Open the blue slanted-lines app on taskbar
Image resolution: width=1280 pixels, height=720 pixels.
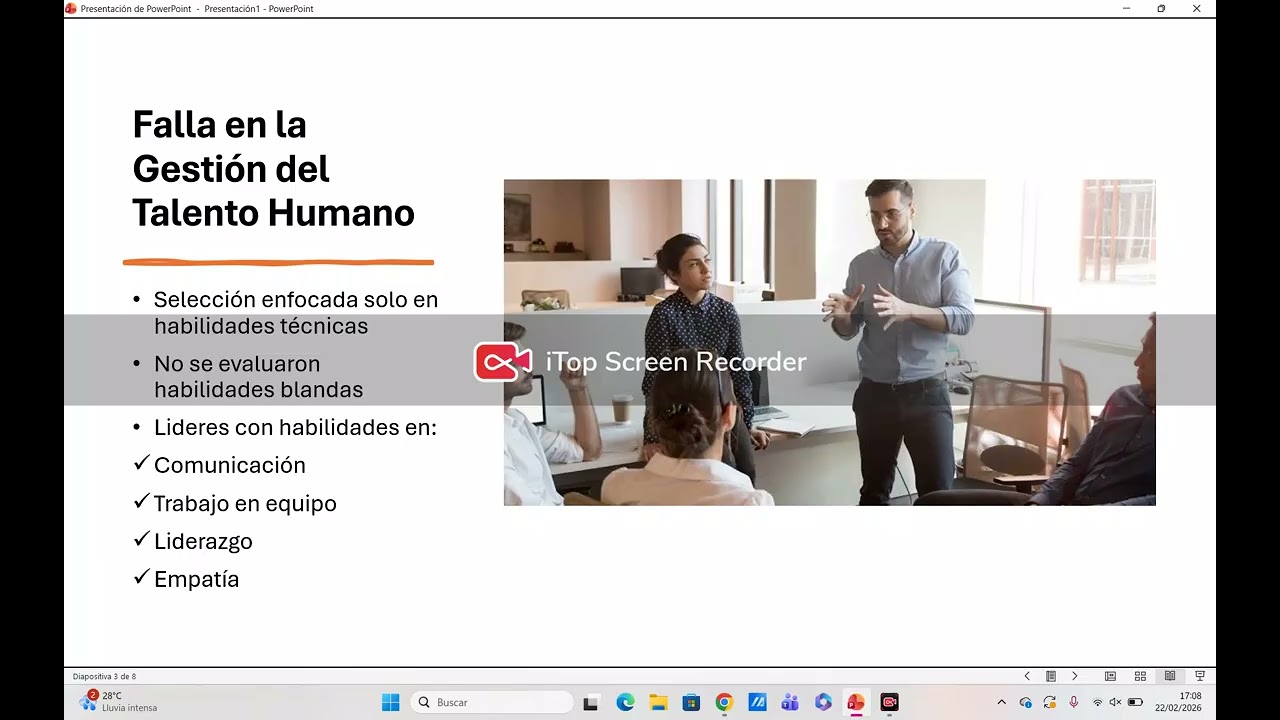click(x=757, y=702)
